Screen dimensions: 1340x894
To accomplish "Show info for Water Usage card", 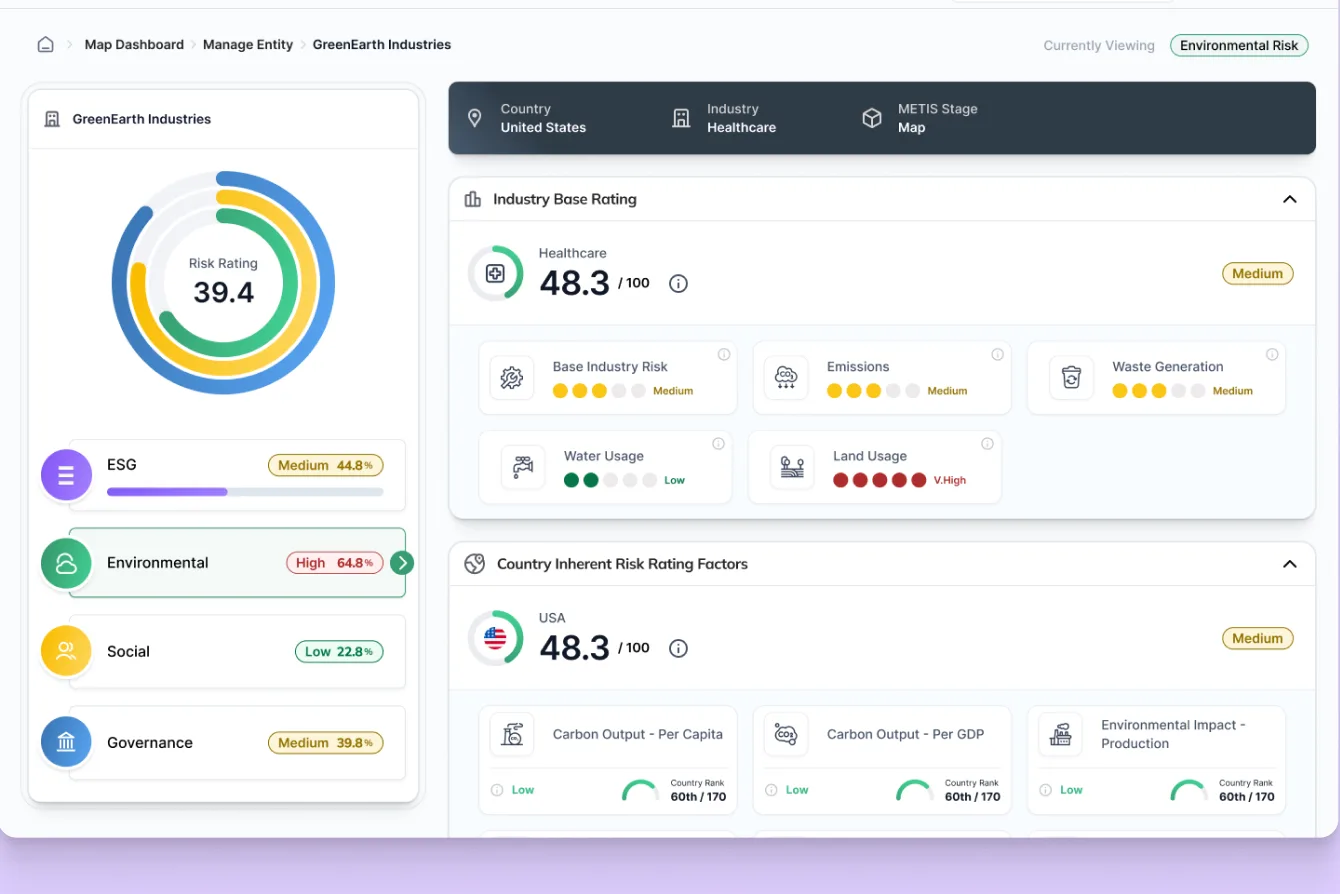I will coord(718,444).
